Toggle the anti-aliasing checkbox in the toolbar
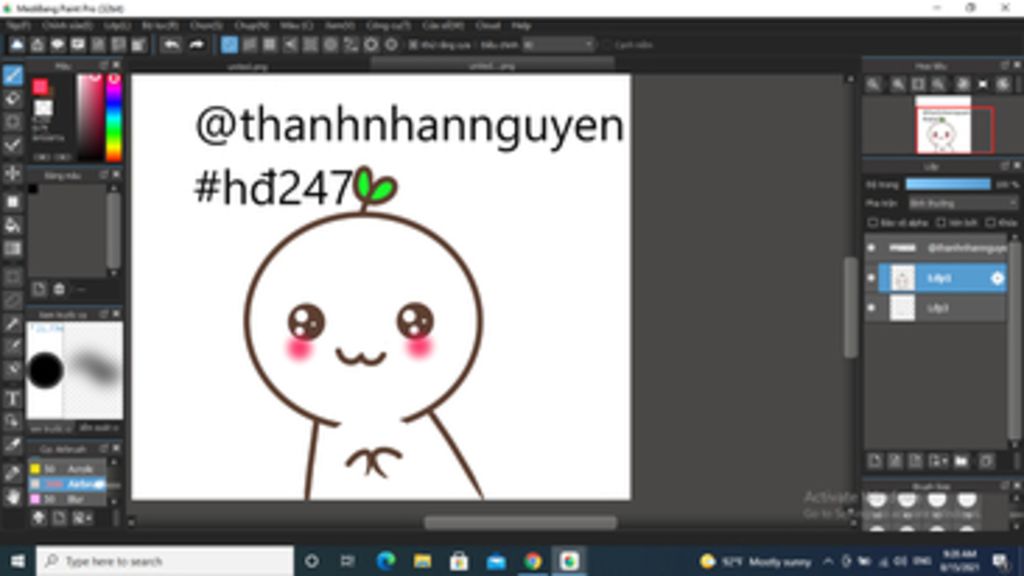The image size is (1024, 576). (x=413, y=45)
